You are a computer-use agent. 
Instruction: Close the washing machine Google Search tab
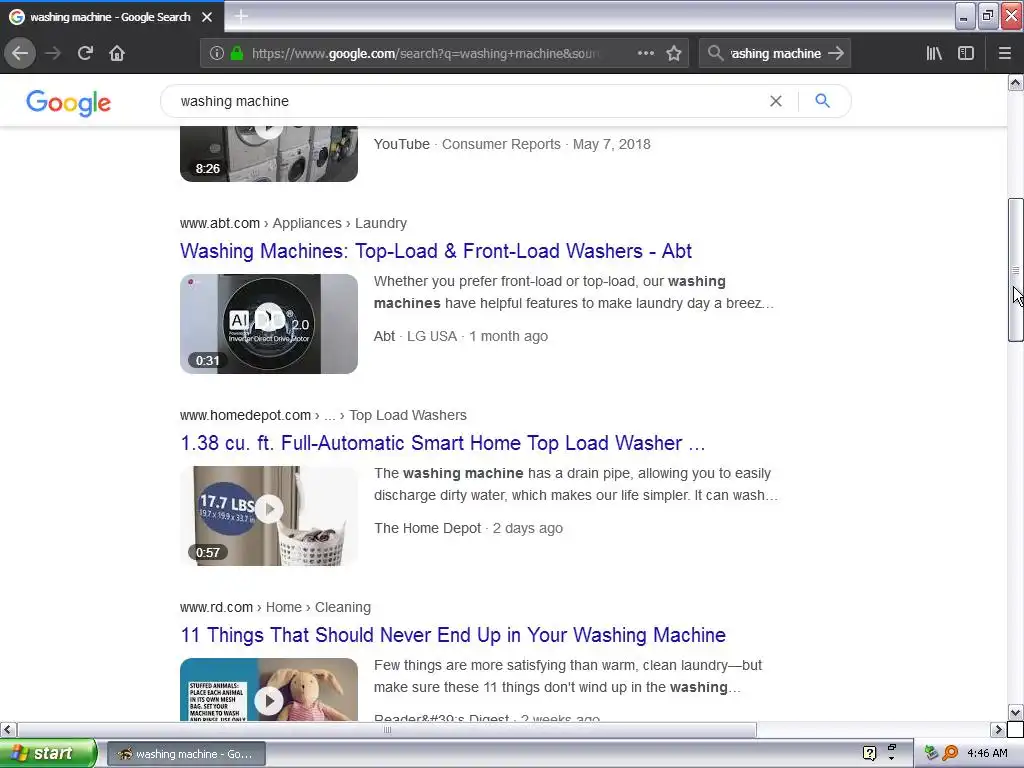207,17
